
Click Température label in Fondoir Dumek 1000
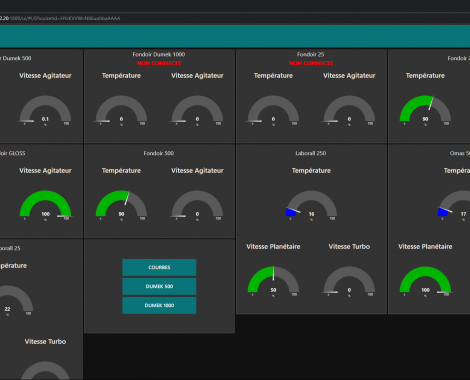[x=121, y=76]
